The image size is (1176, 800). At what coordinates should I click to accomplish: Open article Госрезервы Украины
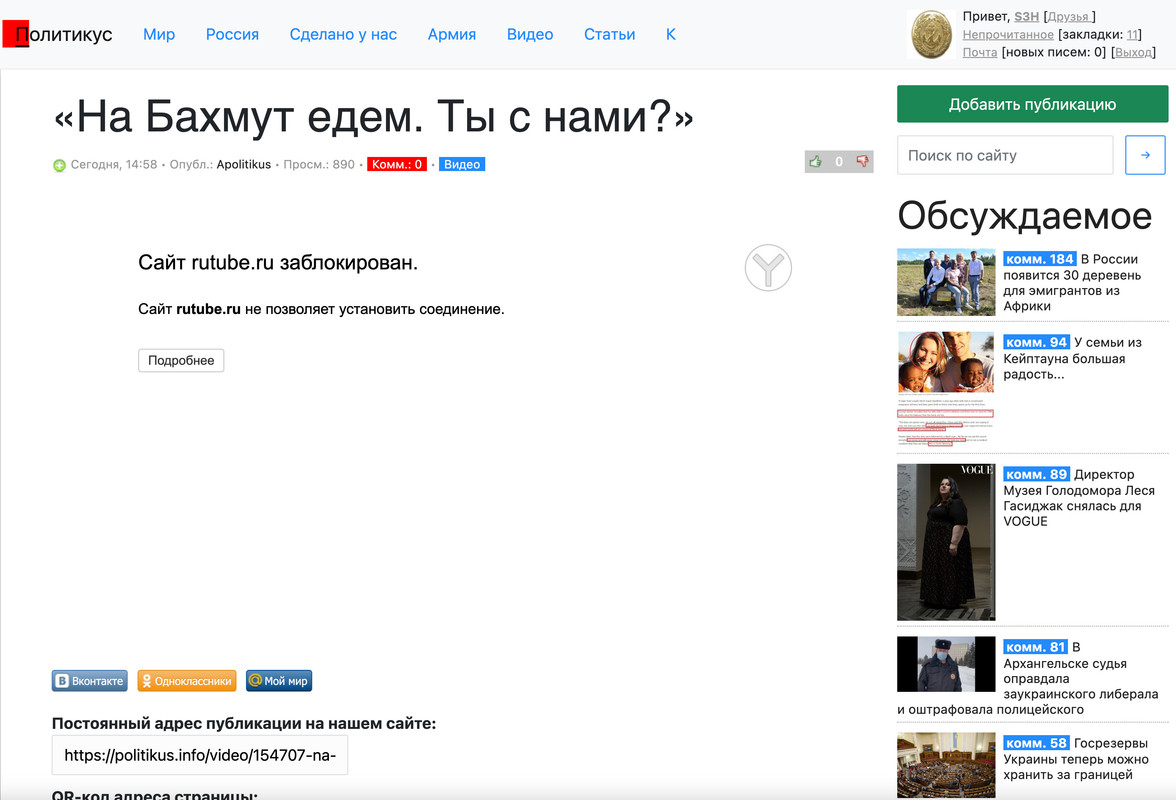tap(1076, 759)
